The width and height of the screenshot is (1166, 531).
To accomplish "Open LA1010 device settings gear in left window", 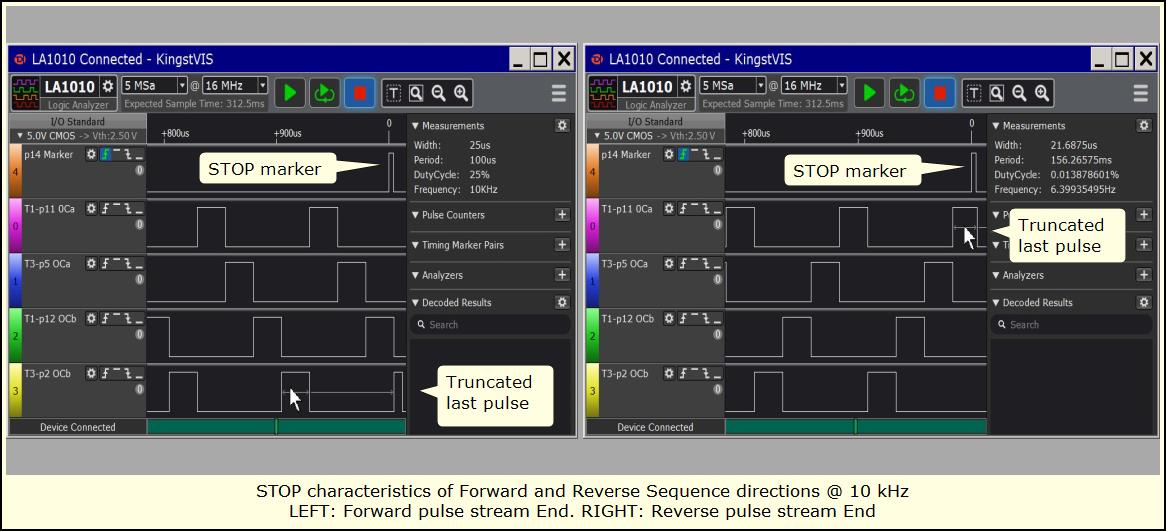I will 108,87.
